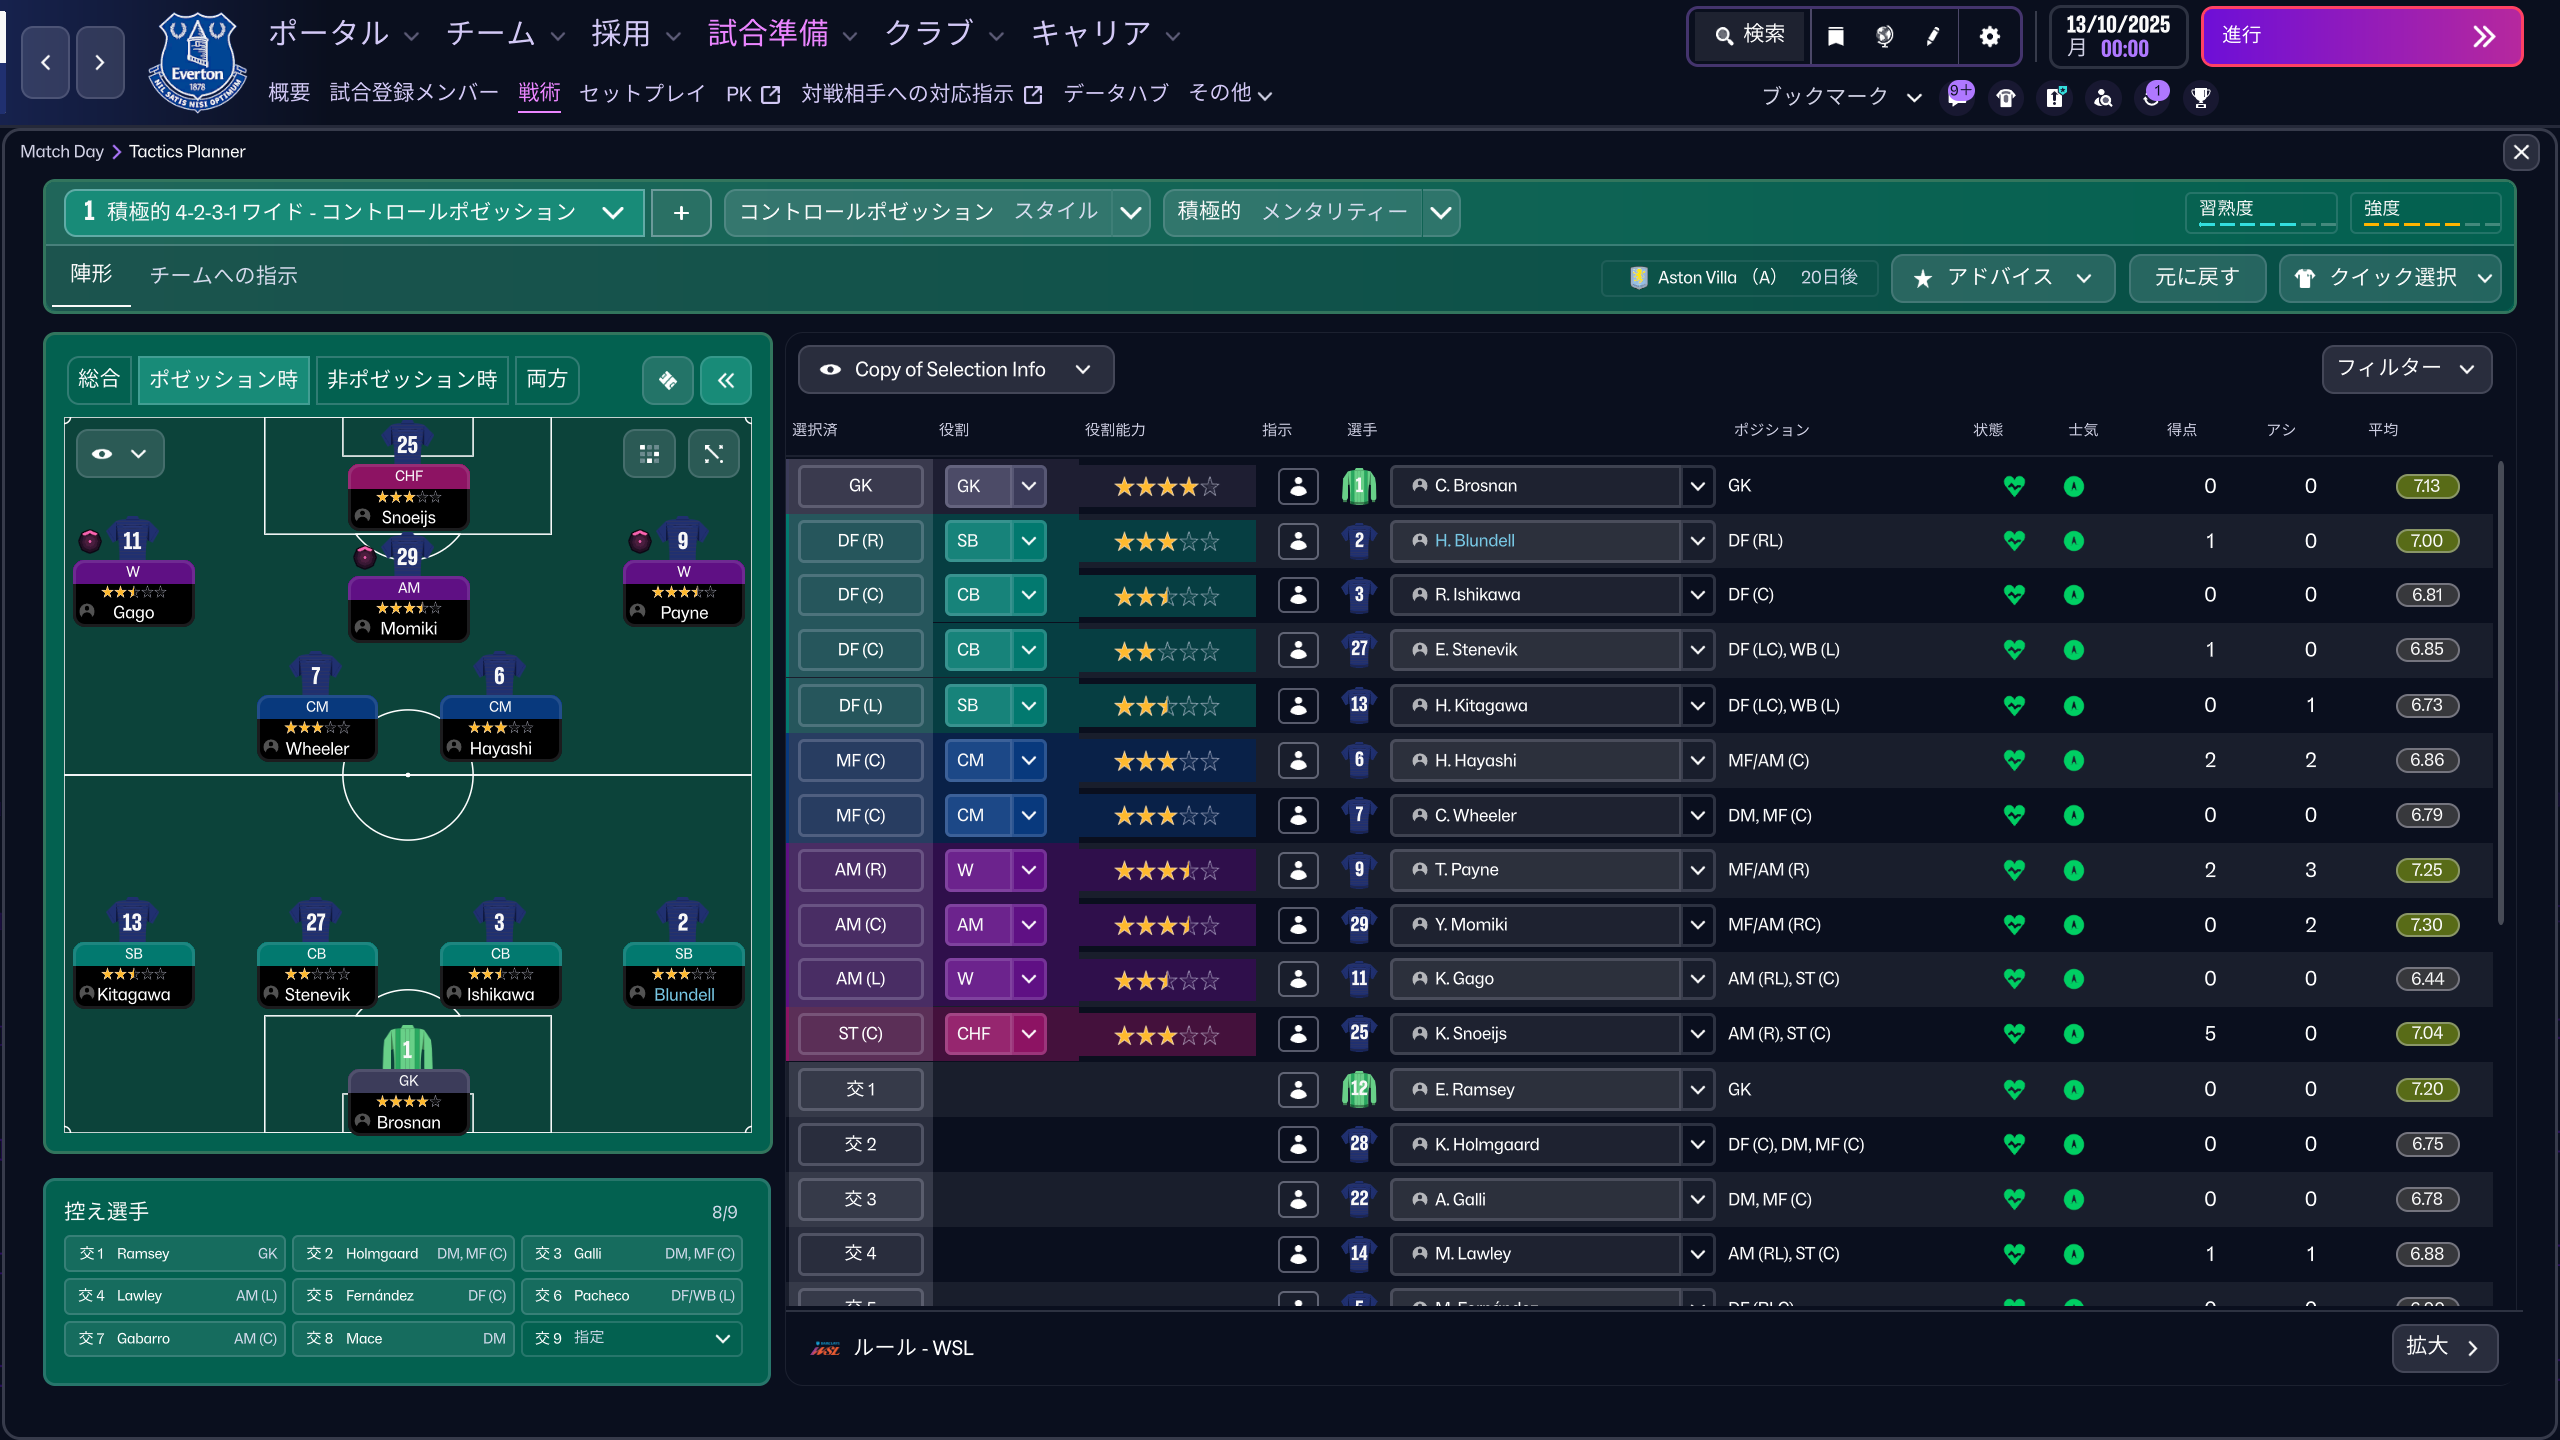Expand the Copy of Selection Info view dropdown
The height and width of the screenshot is (1440, 2560).
point(955,370)
